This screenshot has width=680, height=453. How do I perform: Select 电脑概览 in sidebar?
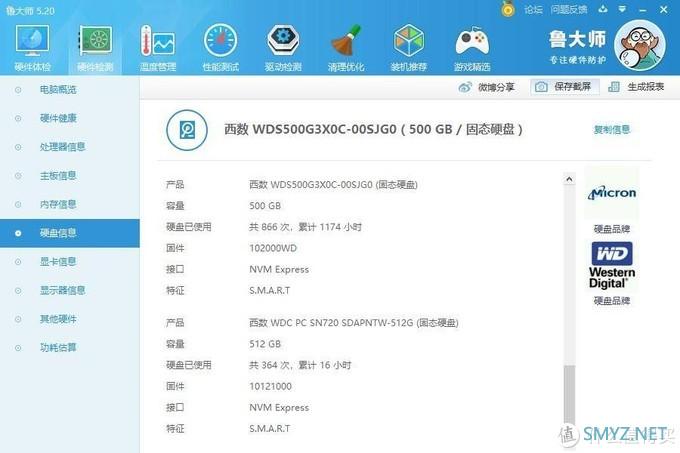58,90
